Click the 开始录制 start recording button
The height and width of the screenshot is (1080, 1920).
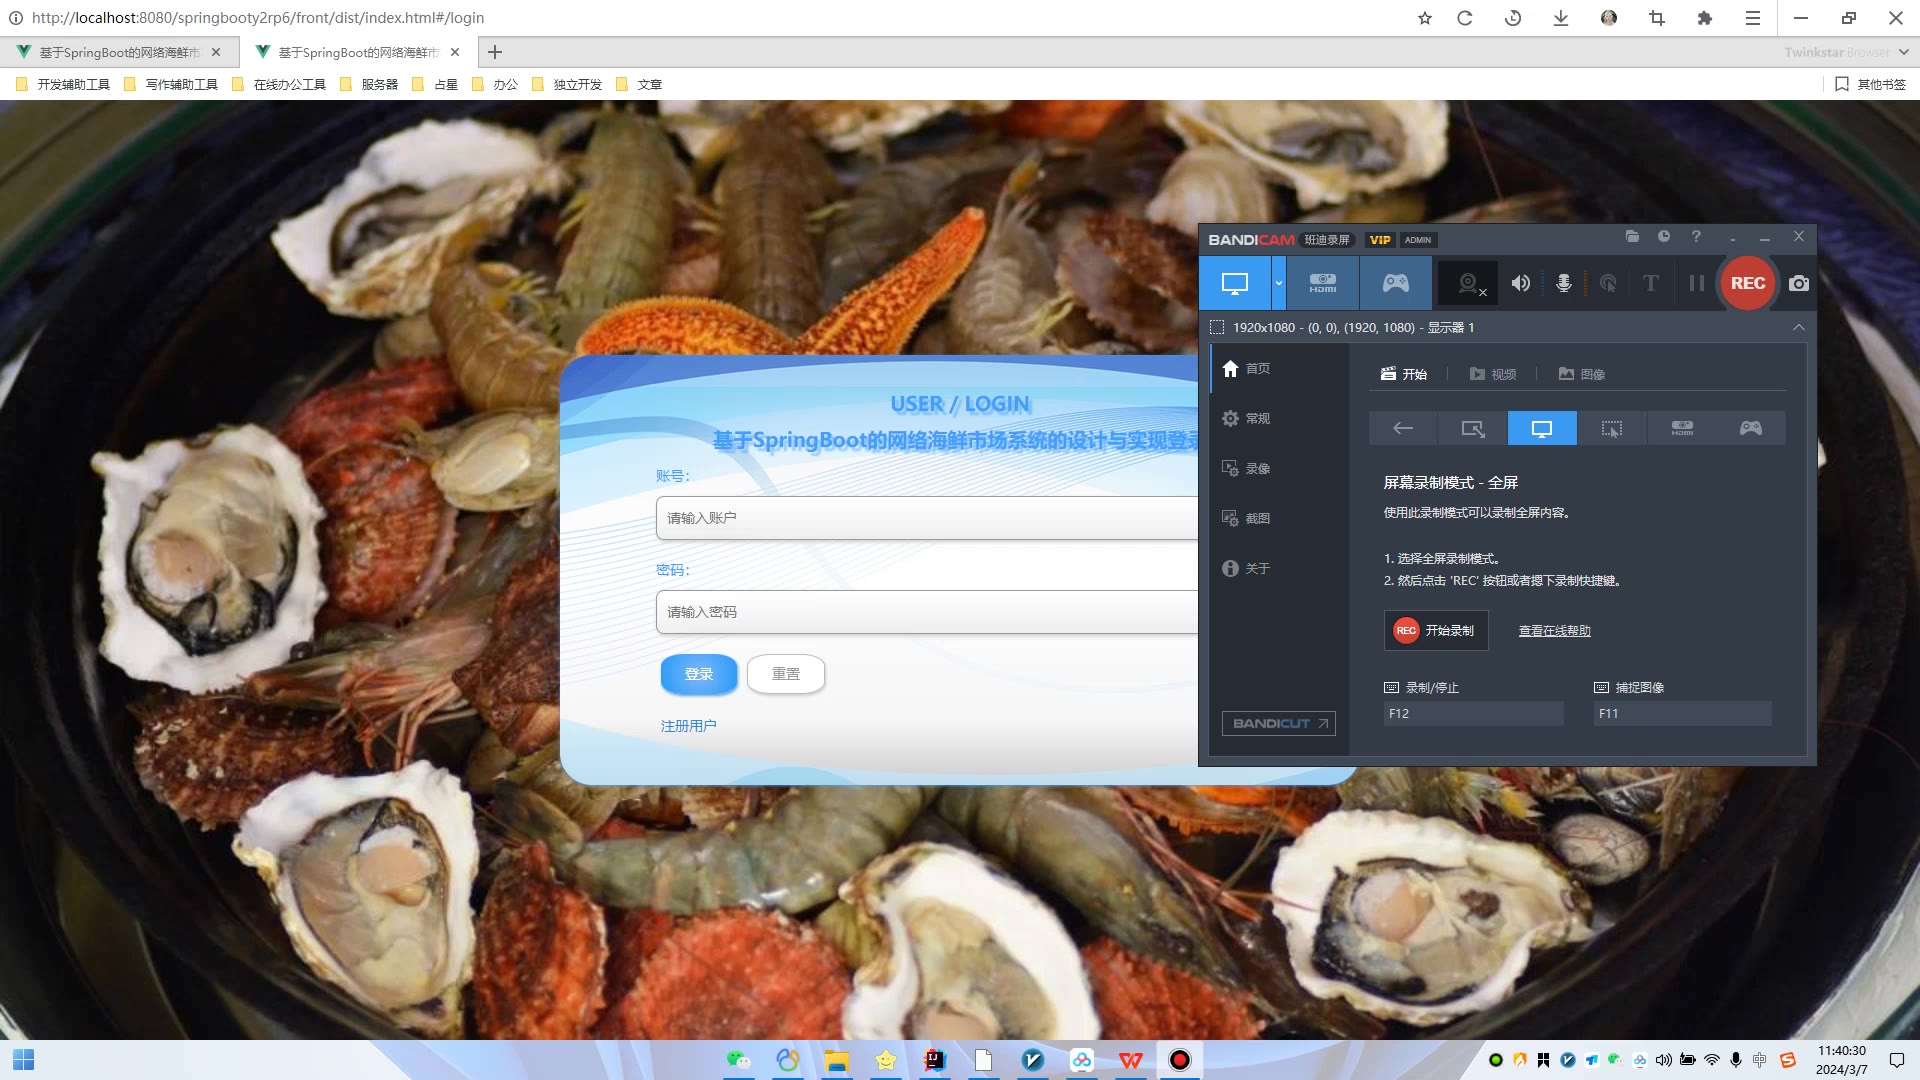pos(1436,630)
